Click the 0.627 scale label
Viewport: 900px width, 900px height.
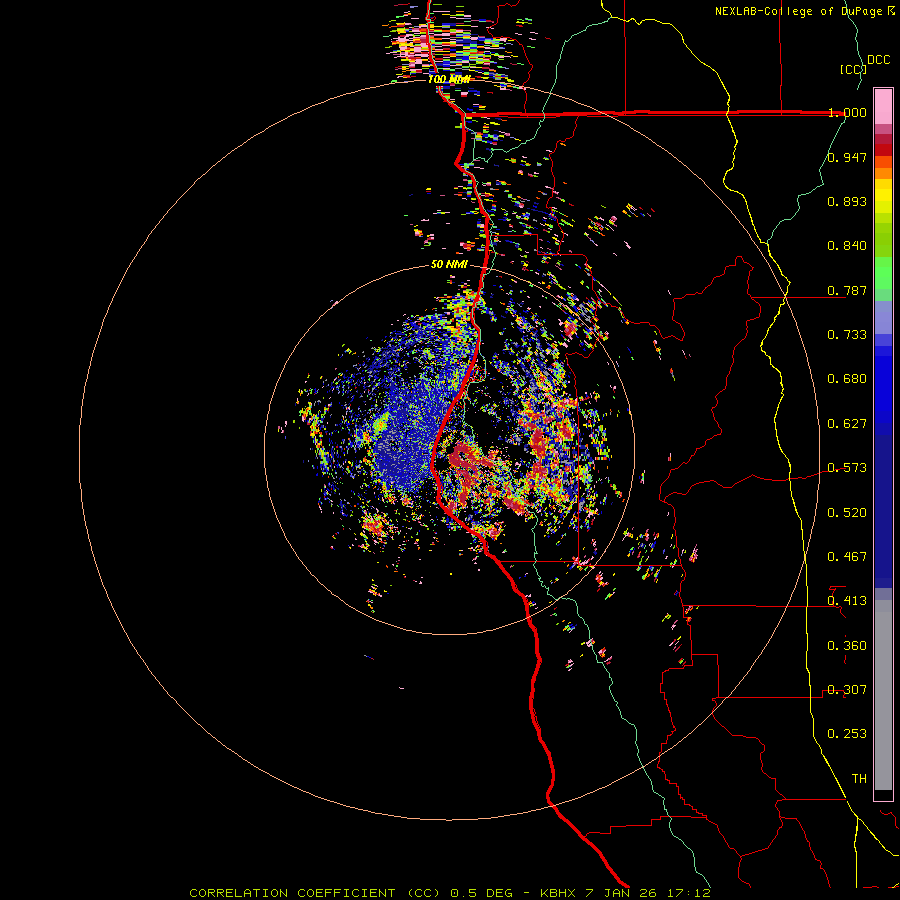(x=847, y=424)
